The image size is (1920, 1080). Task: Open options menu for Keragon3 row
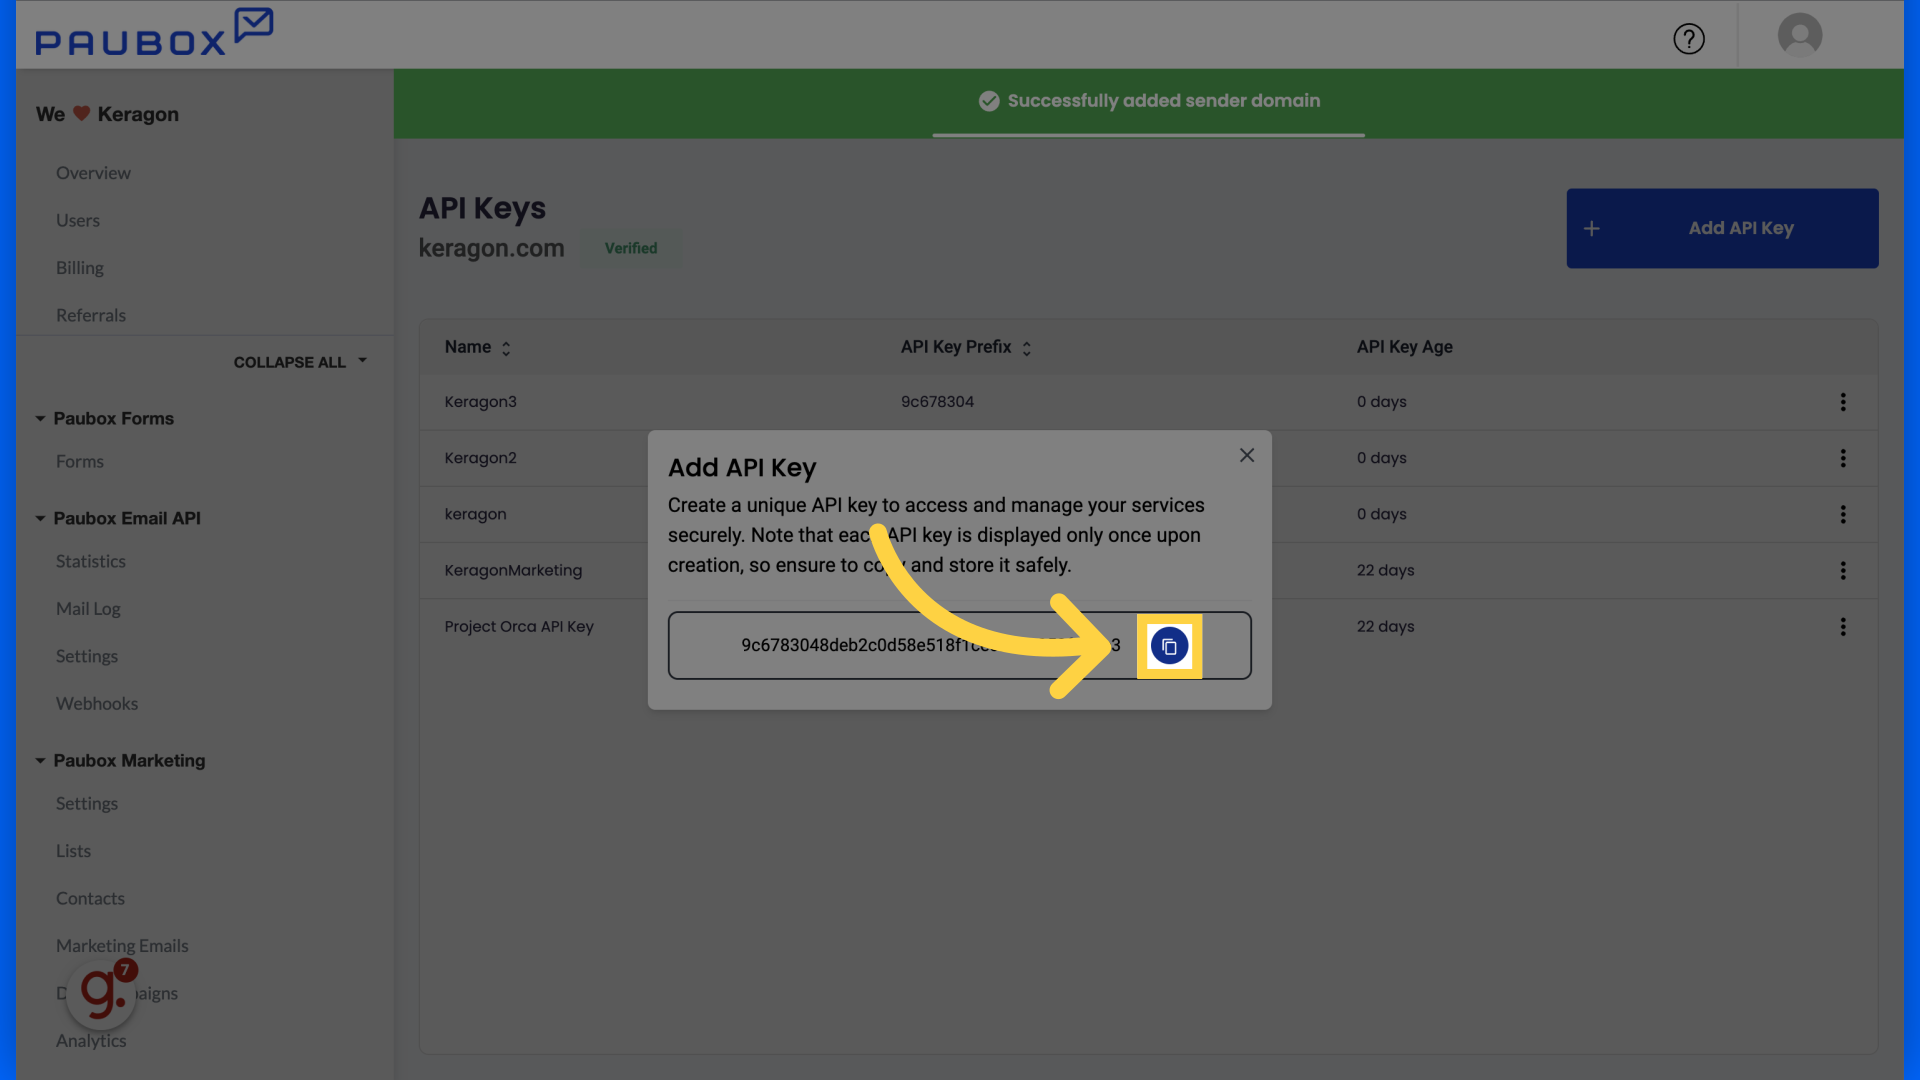[x=1843, y=402]
